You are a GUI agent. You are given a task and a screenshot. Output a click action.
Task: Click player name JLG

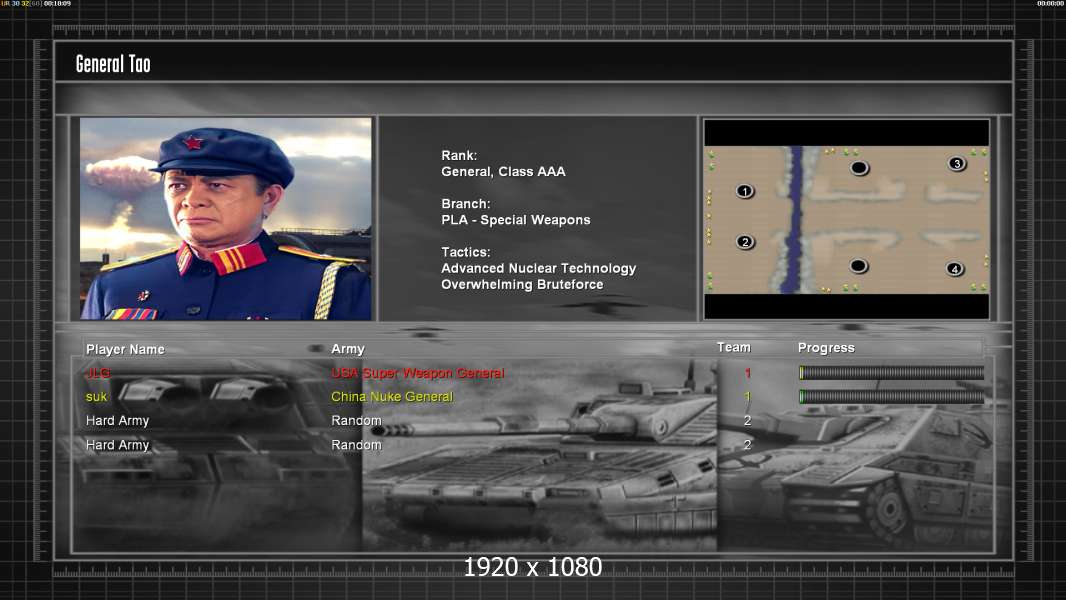(98, 373)
